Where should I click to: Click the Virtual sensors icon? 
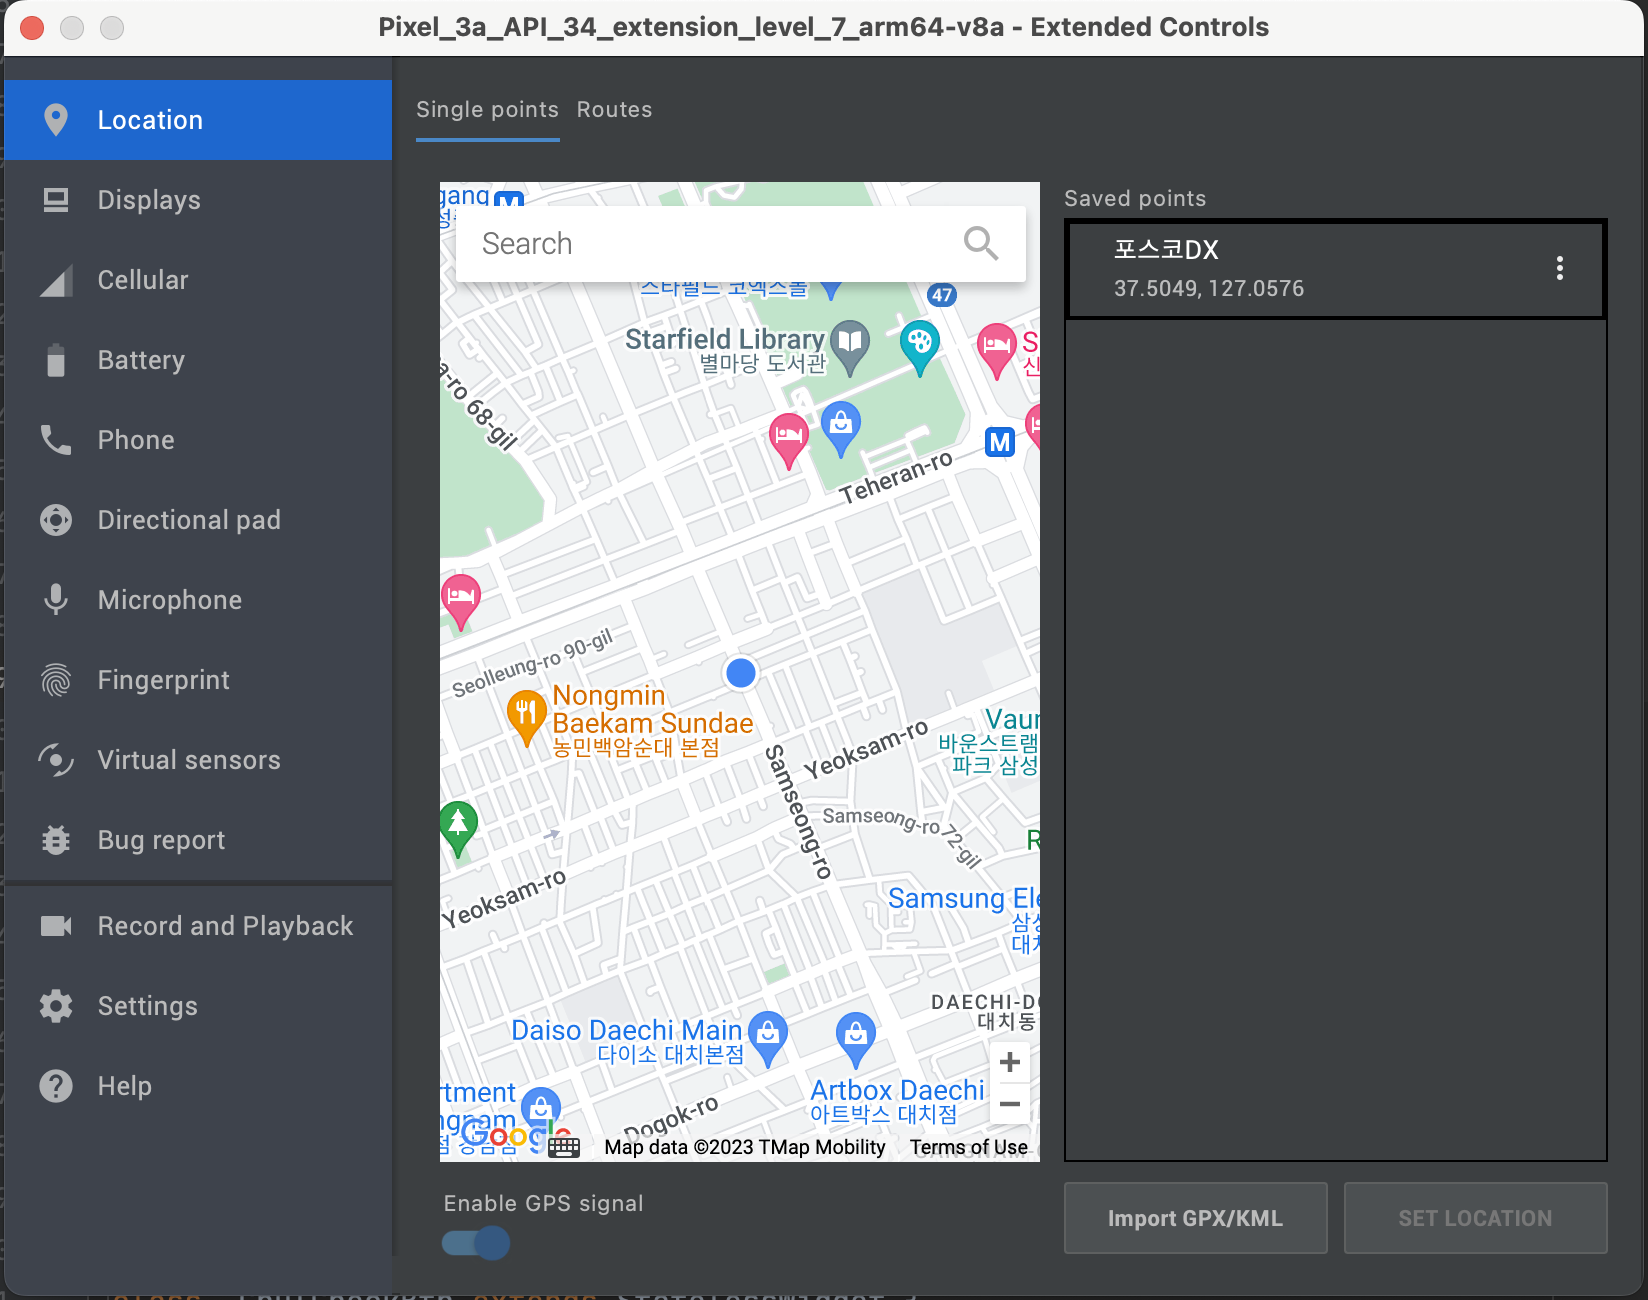[x=56, y=760]
